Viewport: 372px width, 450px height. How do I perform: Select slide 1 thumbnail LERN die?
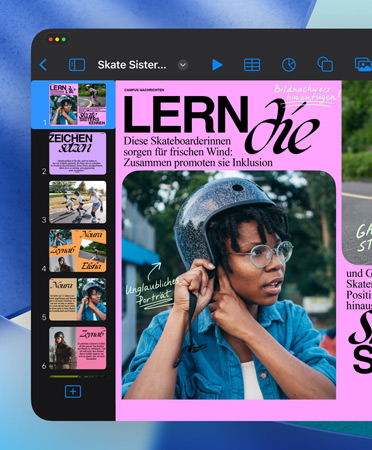[x=78, y=104]
